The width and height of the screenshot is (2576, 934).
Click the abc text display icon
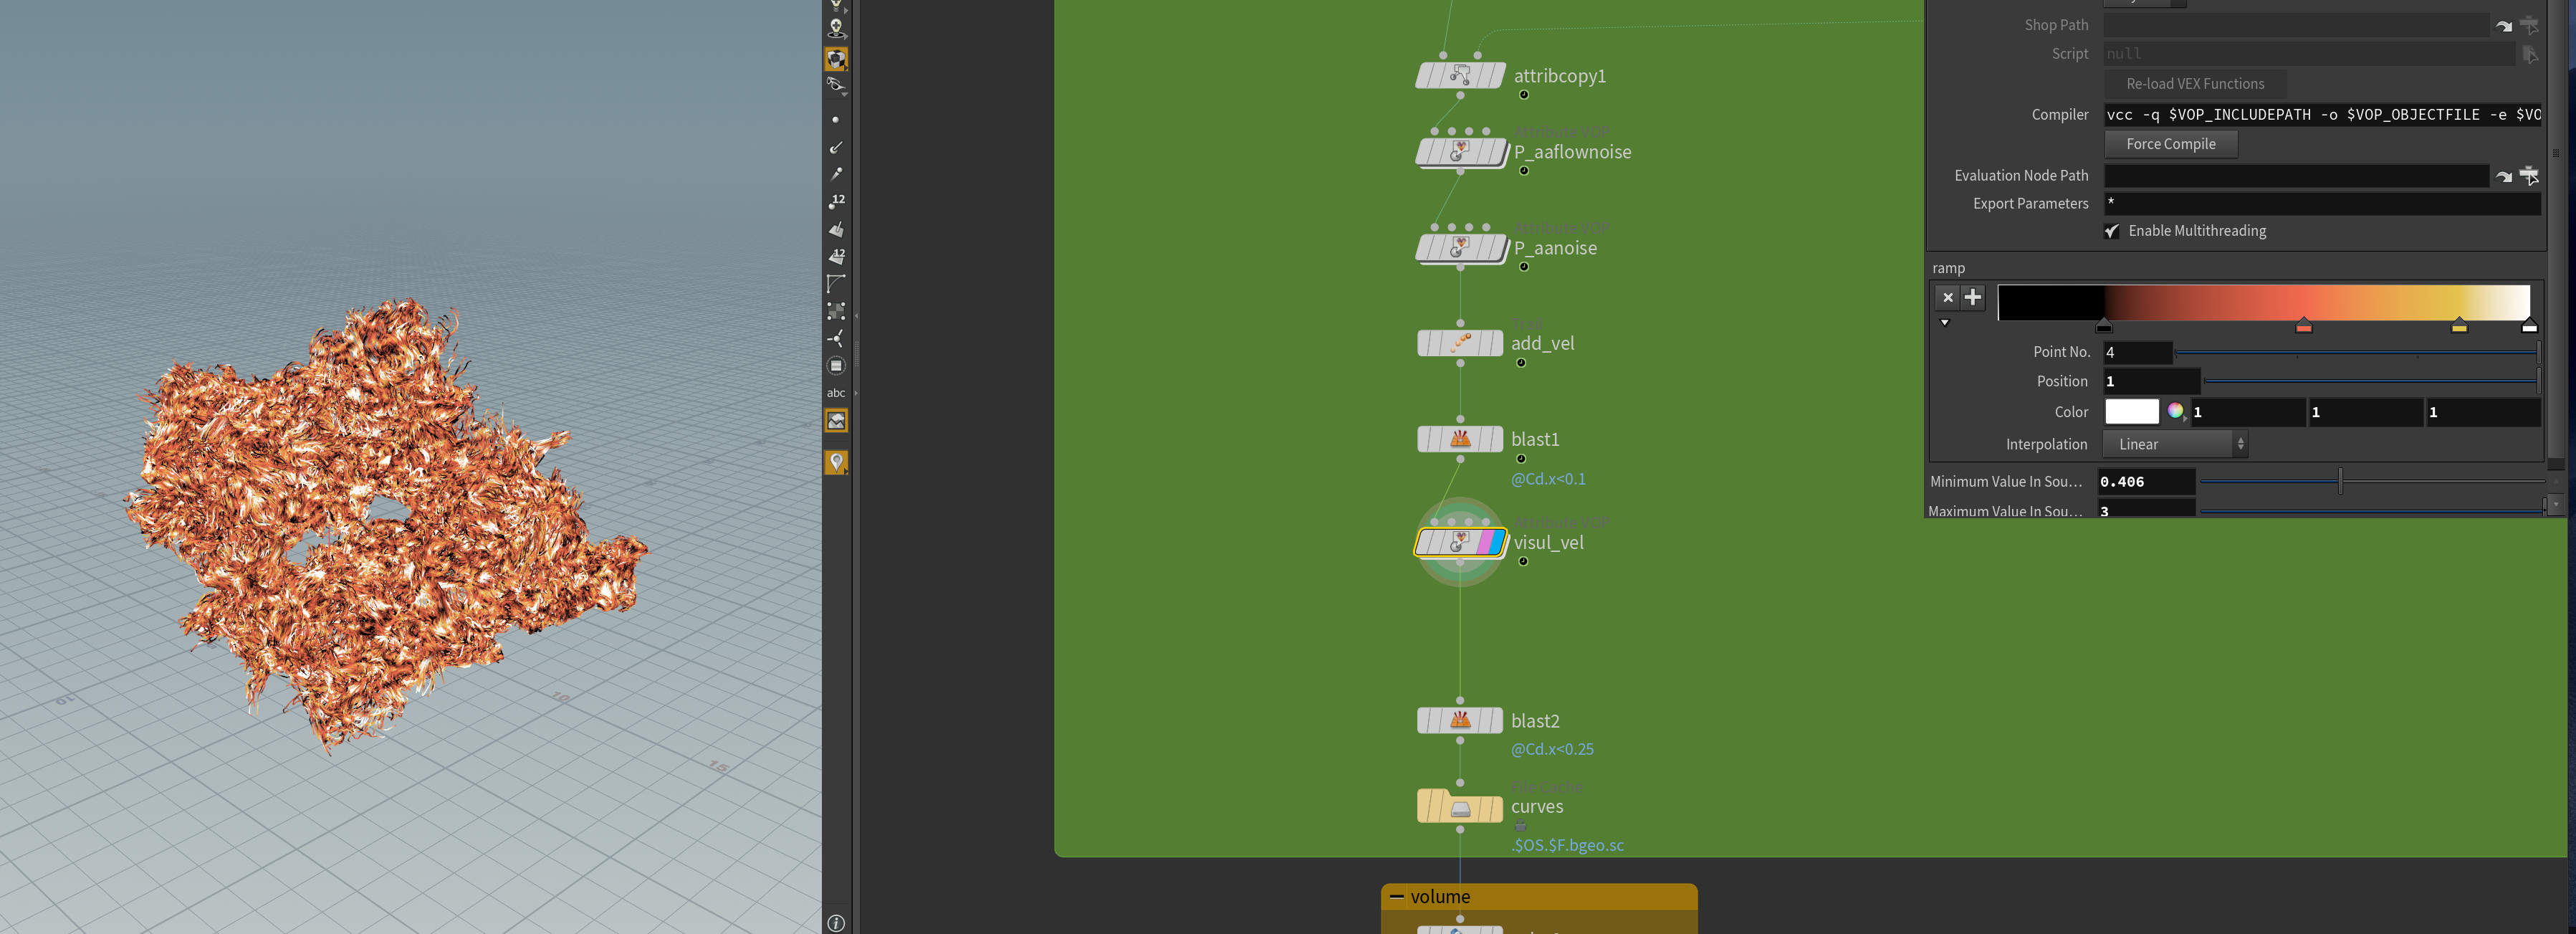click(x=836, y=393)
